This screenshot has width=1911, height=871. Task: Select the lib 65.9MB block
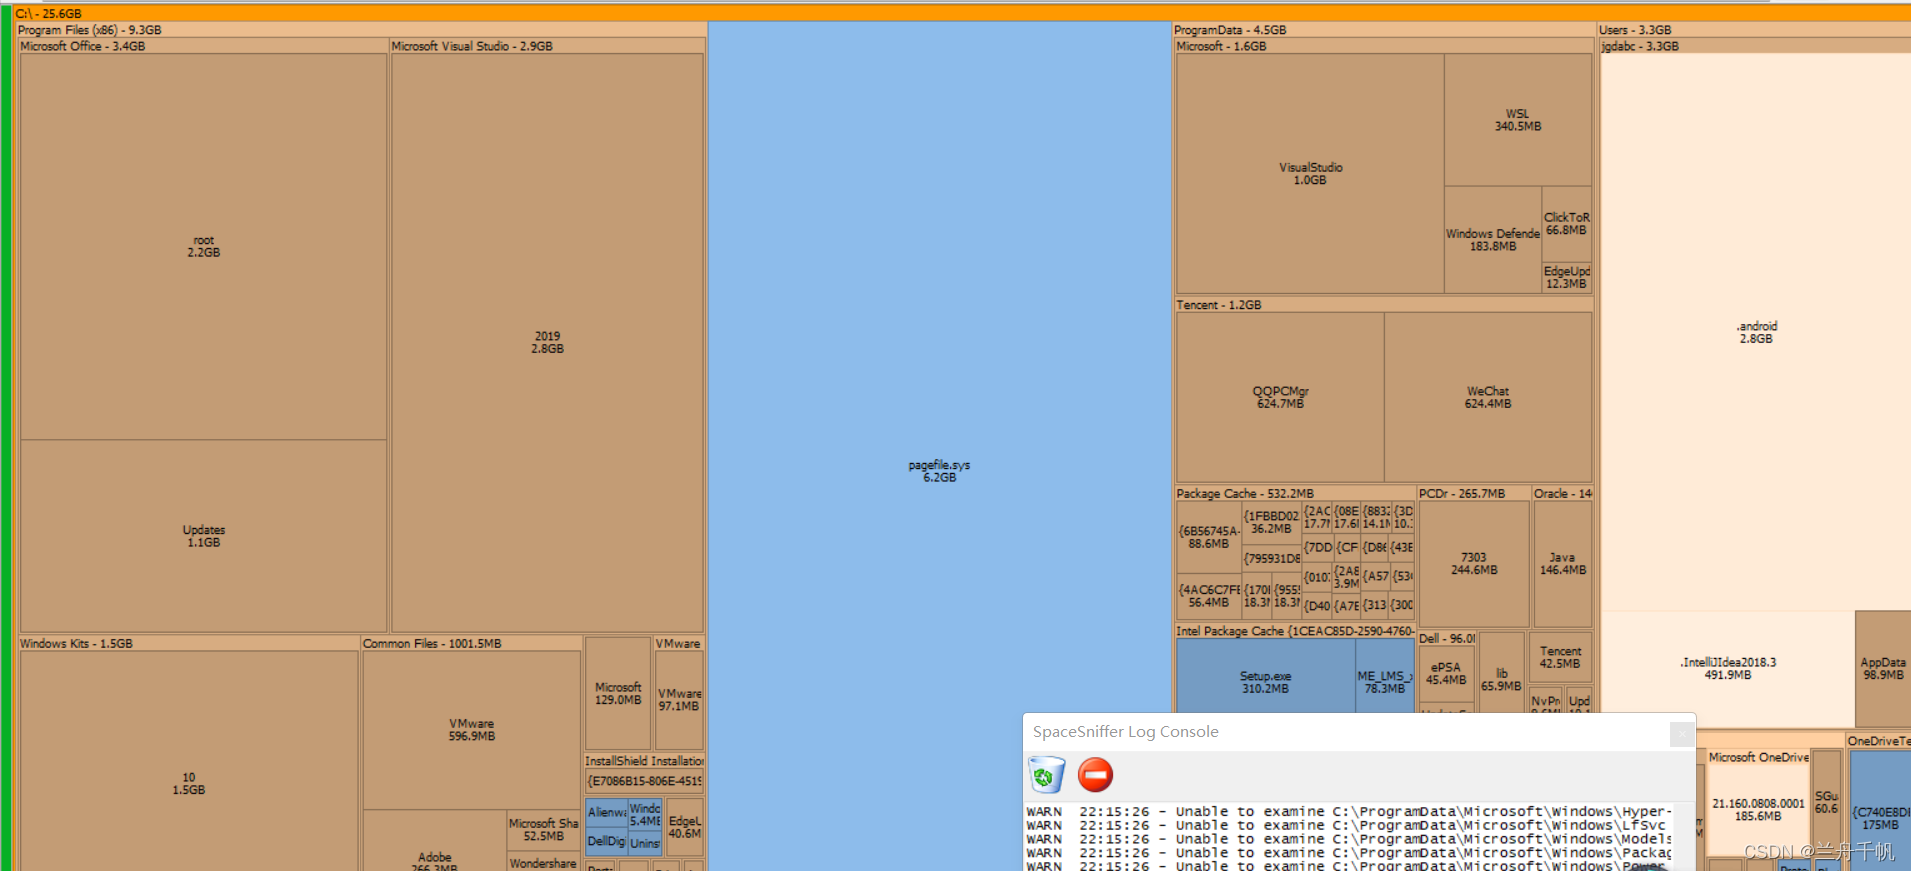coord(1501,673)
